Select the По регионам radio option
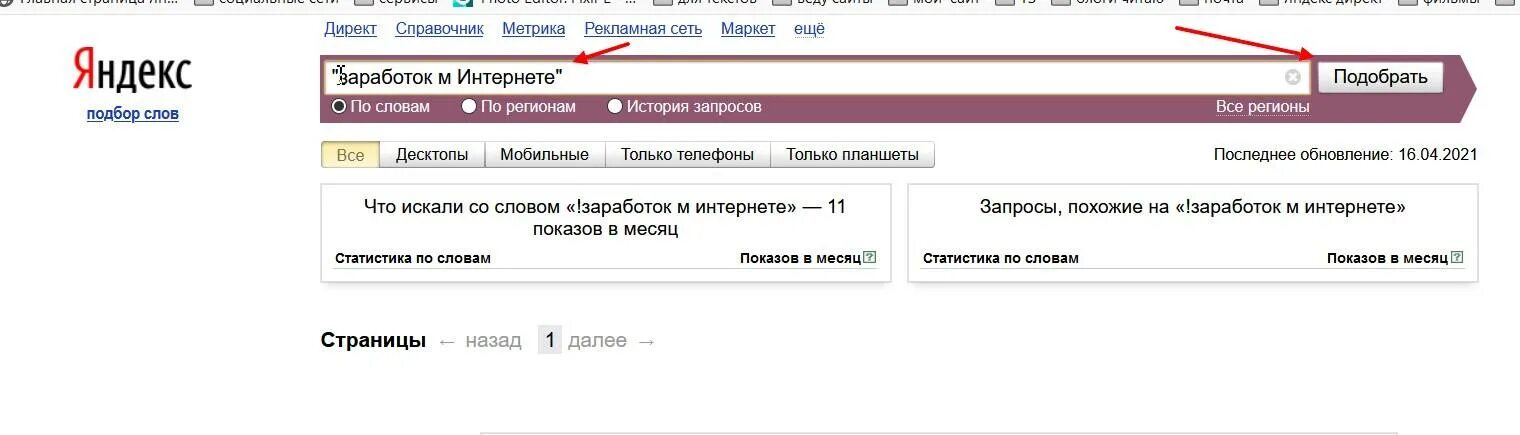Image resolution: width=1520 pixels, height=435 pixels. (x=469, y=106)
